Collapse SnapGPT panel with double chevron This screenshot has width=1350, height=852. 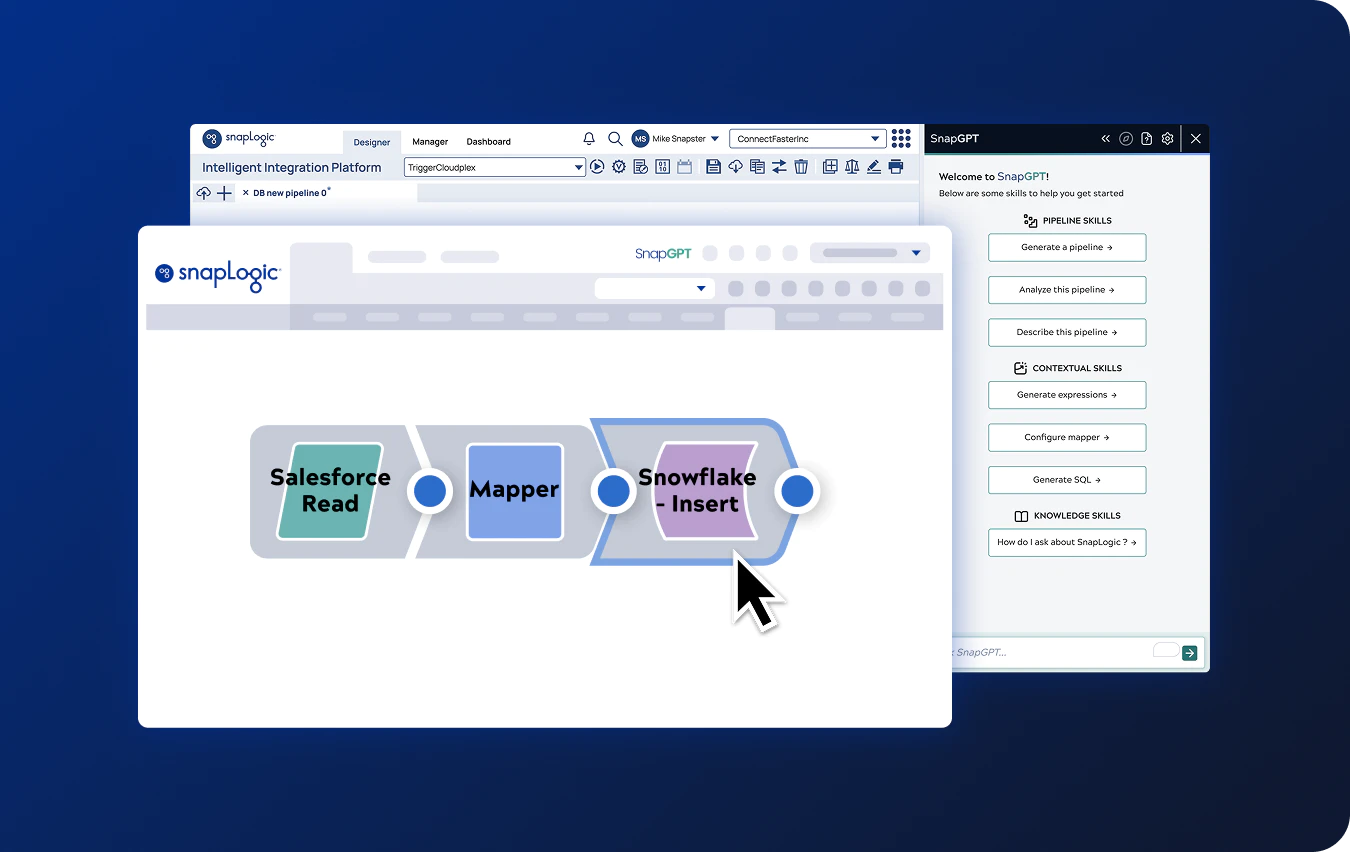tap(1105, 139)
